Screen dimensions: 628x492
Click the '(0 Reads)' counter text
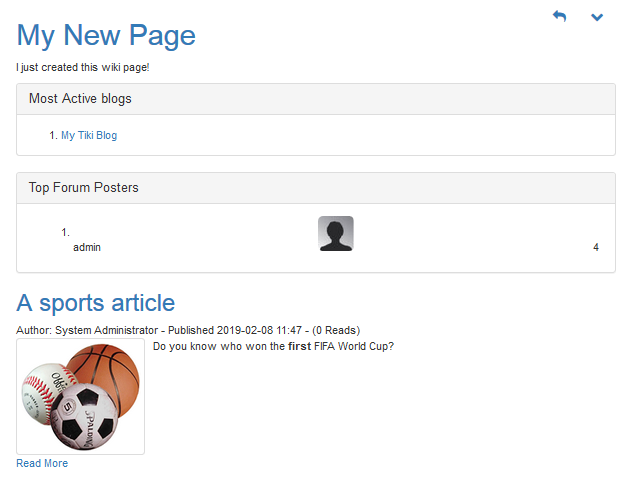coord(336,330)
